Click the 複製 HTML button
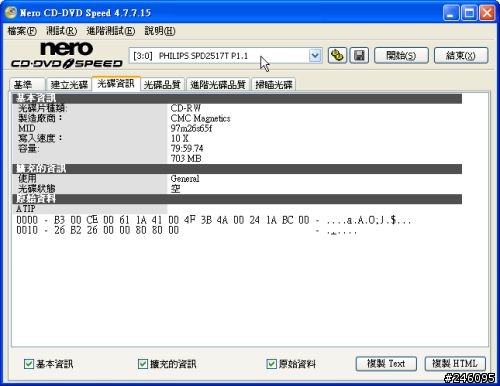This screenshot has width=500, height=386. (x=455, y=363)
